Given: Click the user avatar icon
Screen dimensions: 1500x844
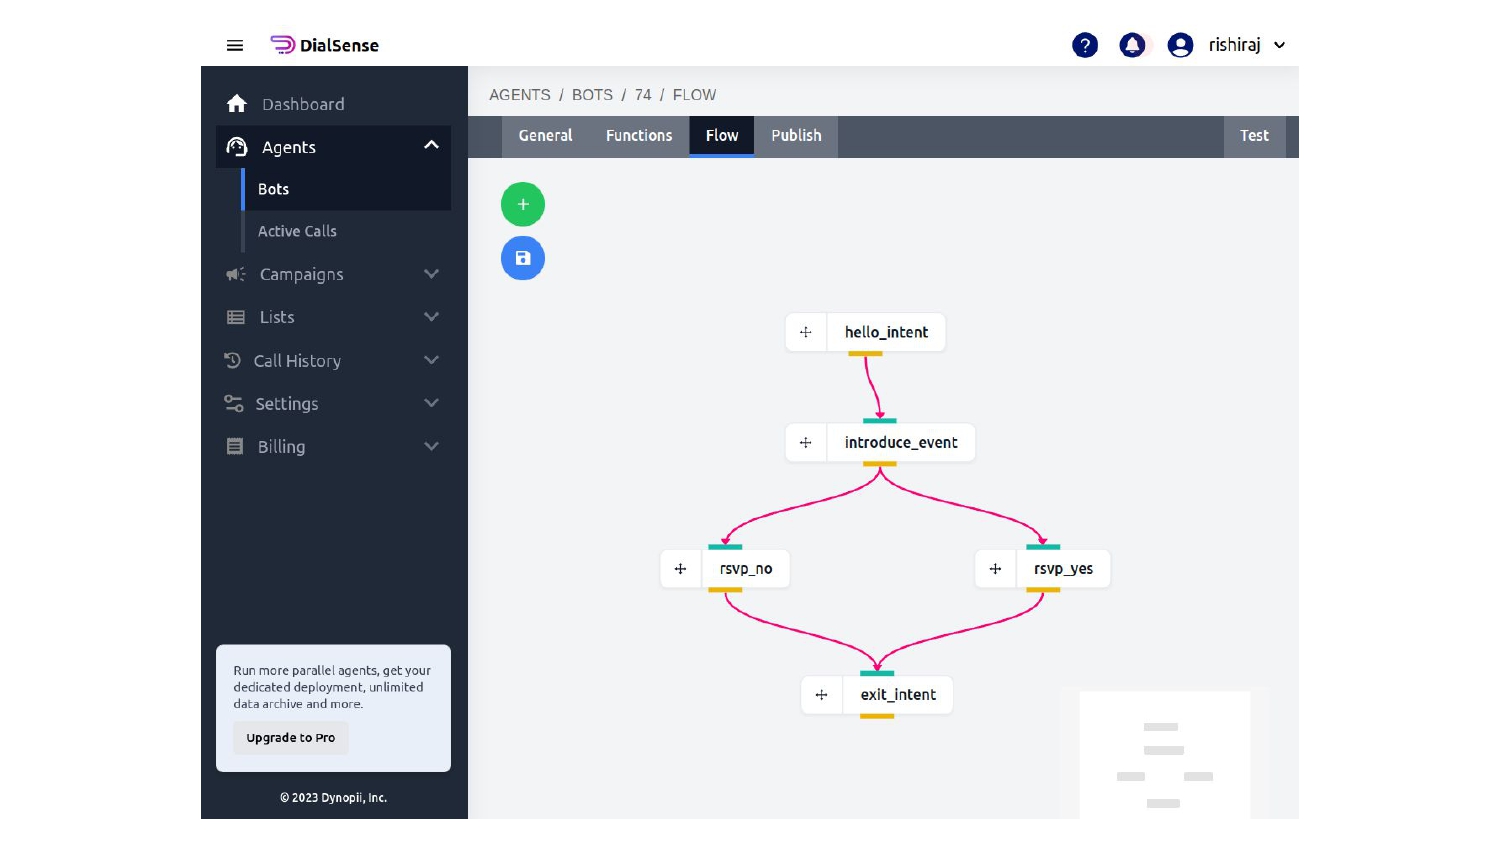Looking at the screenshot, I should (x=1180, y=45).
